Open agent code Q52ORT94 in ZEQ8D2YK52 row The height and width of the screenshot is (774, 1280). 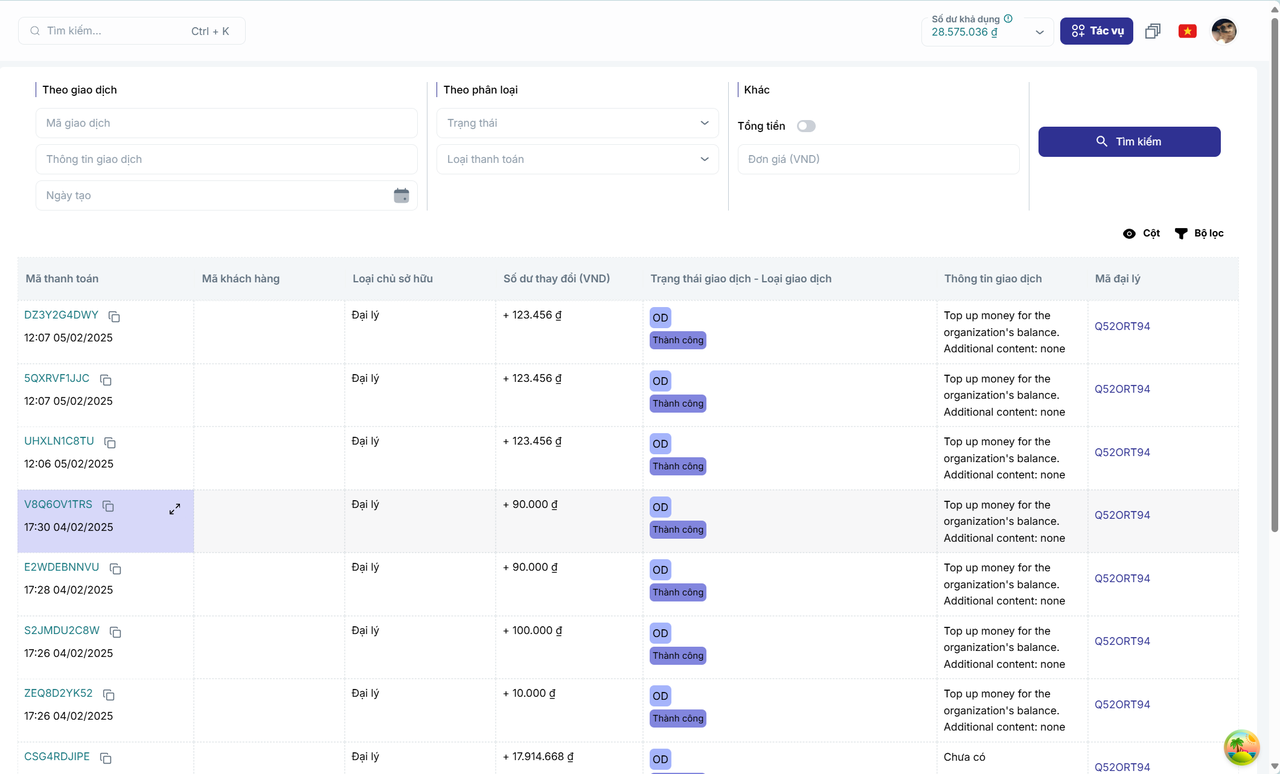(x=1122, y=704)
